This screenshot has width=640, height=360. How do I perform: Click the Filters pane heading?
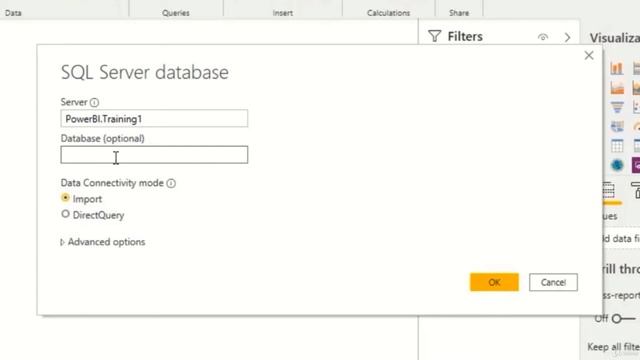click(x=465, y=36)
